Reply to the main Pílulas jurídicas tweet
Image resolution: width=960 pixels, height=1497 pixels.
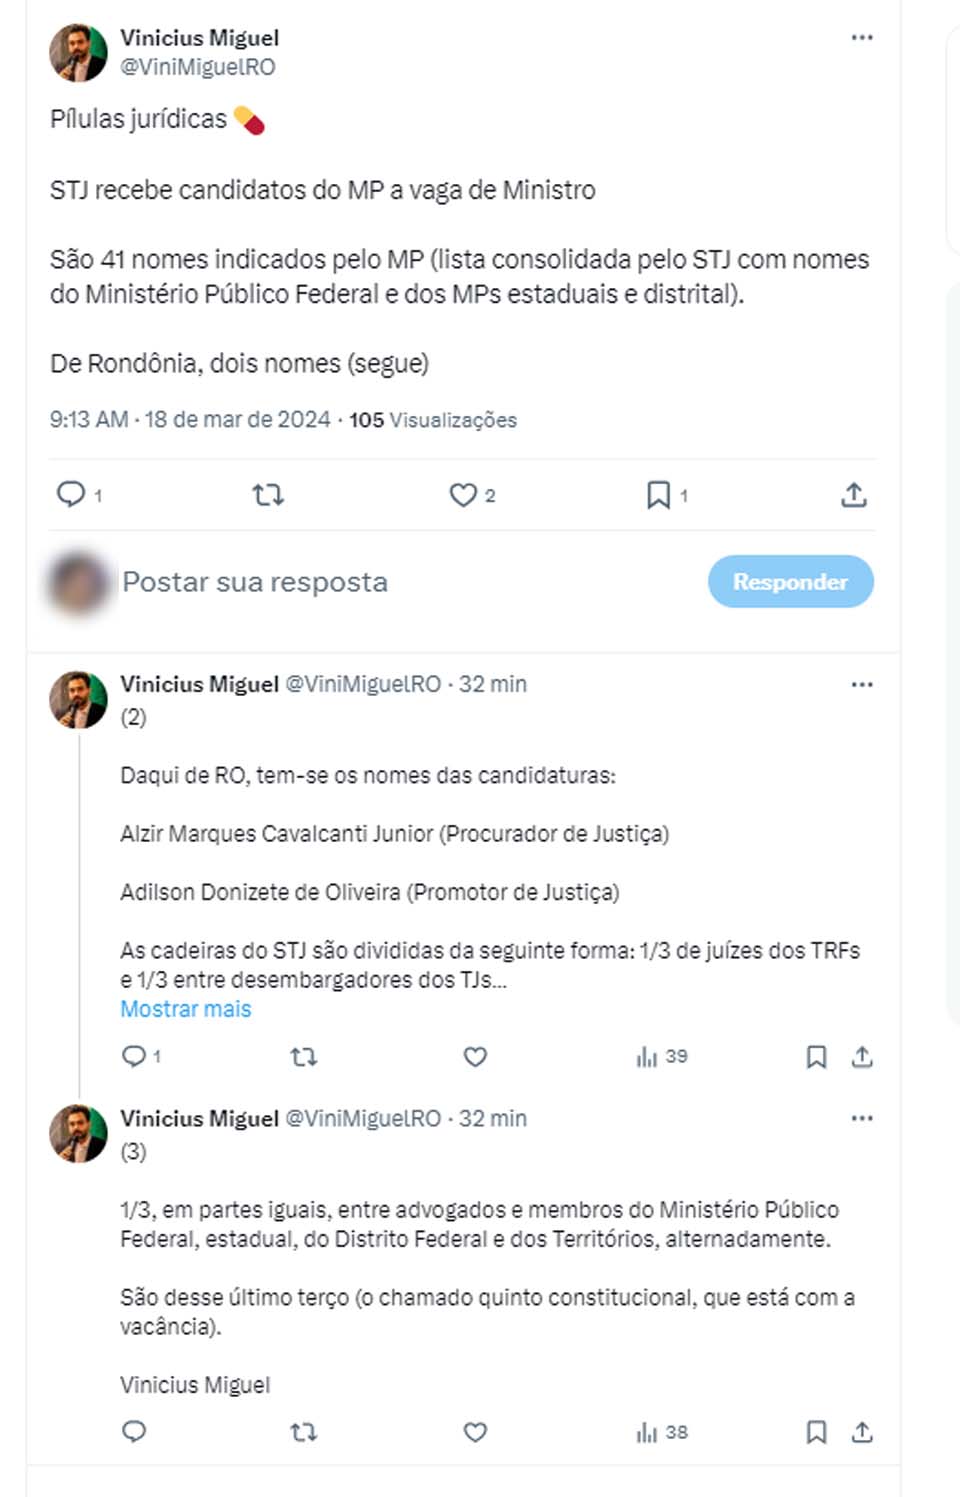71,494
